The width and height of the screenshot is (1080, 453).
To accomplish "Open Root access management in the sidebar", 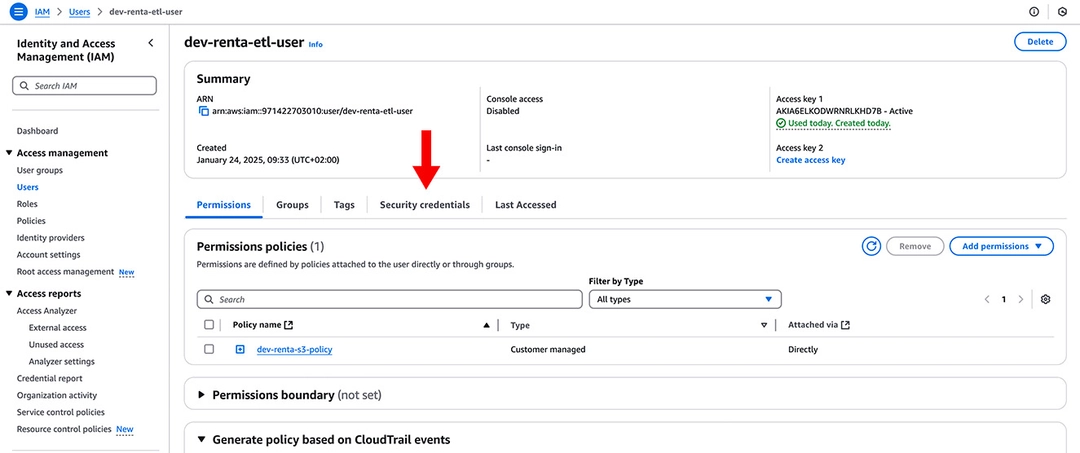I will pyautogui.click(x=65, y=272).
